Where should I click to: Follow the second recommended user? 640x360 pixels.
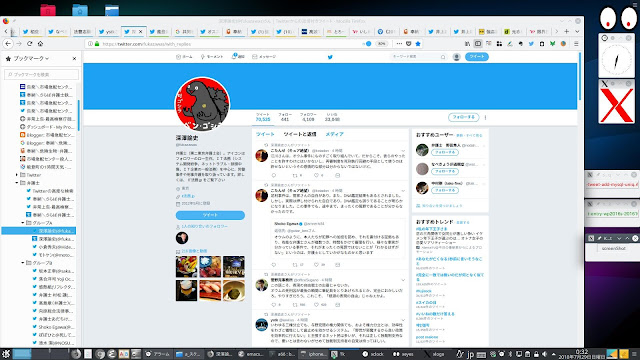click(444, 171)
